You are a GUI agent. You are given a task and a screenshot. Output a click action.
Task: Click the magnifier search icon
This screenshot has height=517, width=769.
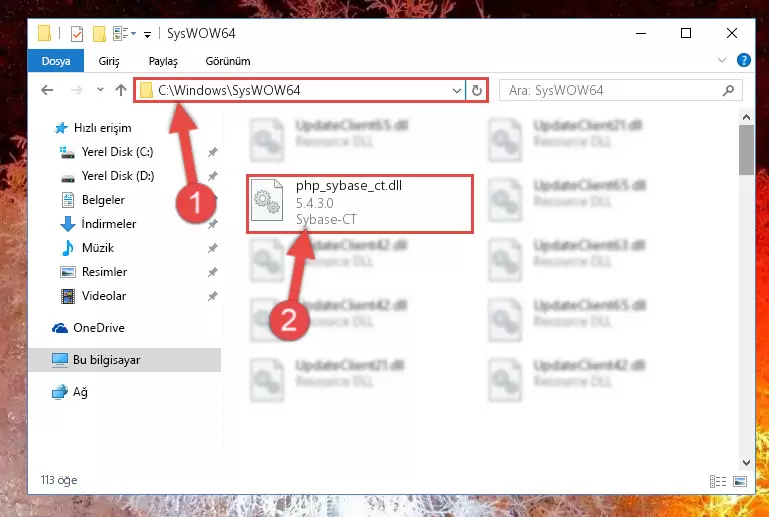tap(728, 90)
